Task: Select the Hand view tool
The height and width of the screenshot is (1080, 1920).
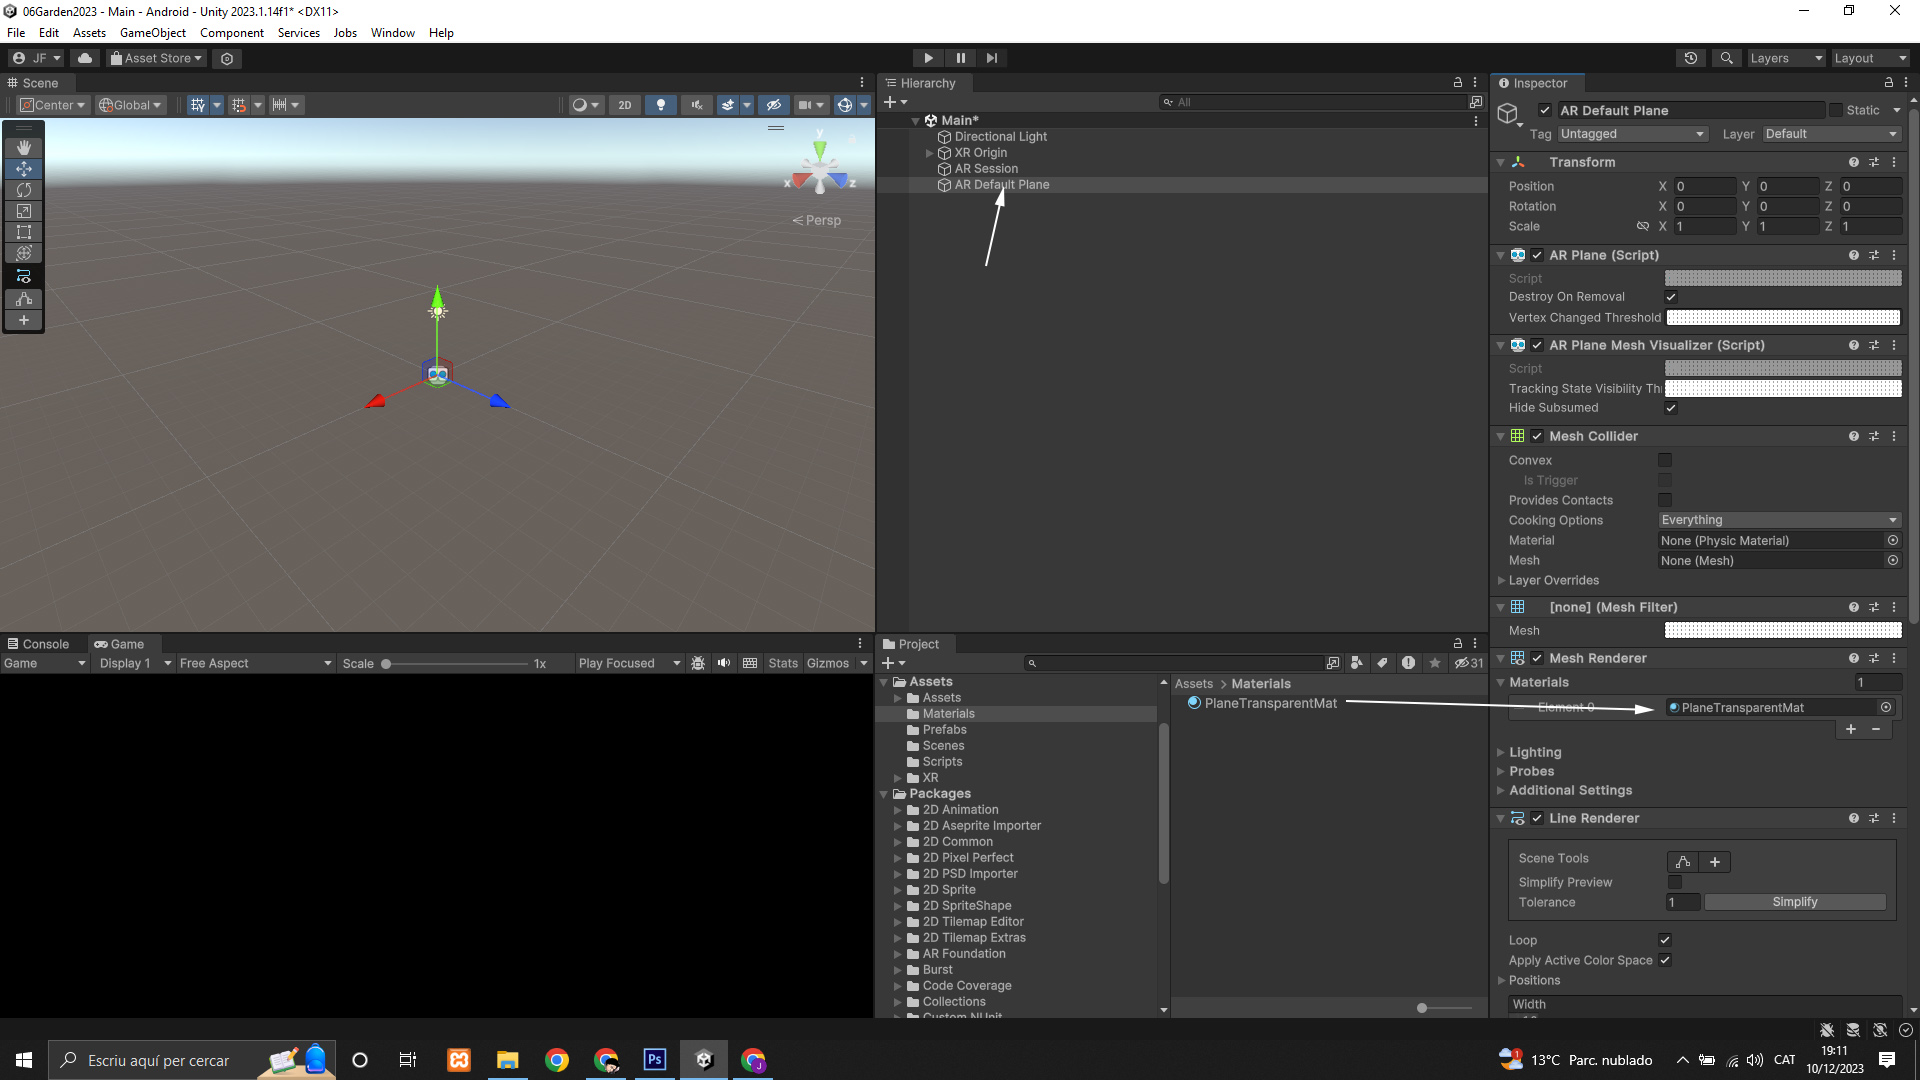Action: [x=24, y=148]
